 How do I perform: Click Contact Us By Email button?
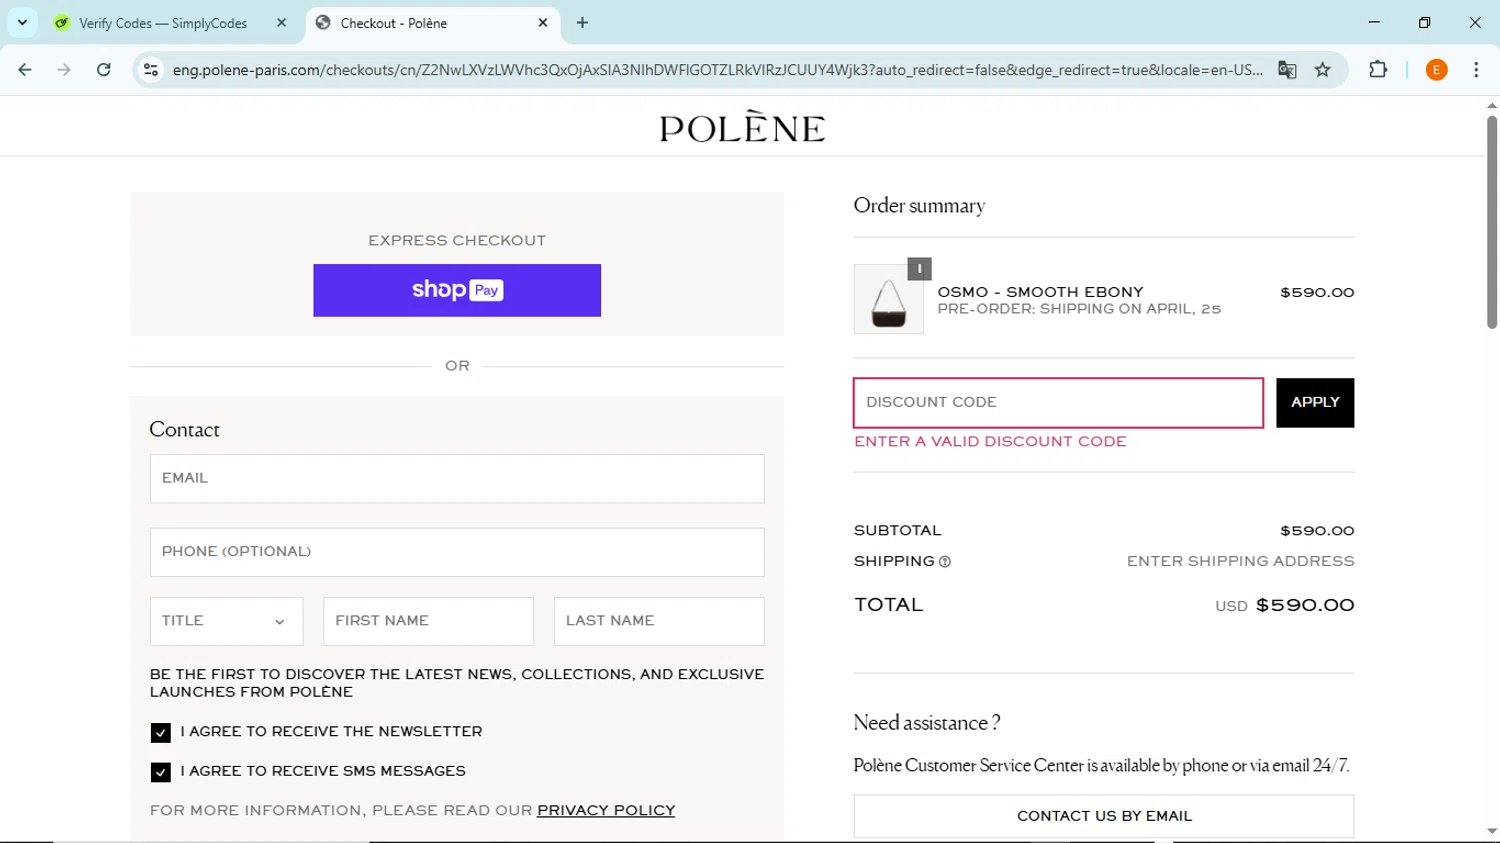[x=1104, y=816]
